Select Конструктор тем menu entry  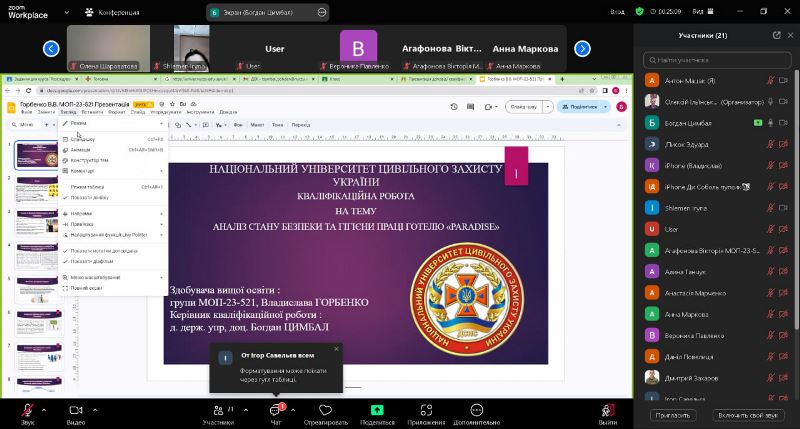tap(113, 160)
